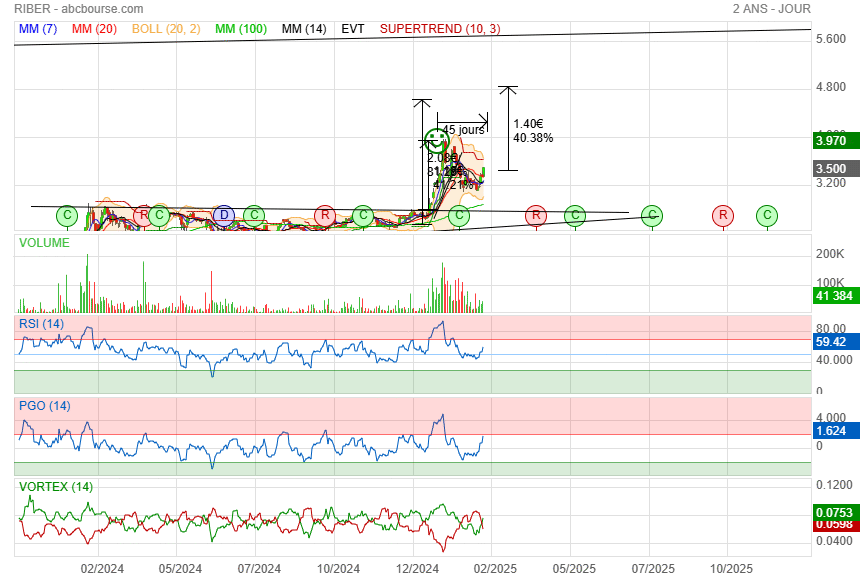Viewport: 860px width, 579px height.
Task: Click the green 41 384 volume tag
Action: [x=836, y=296]
